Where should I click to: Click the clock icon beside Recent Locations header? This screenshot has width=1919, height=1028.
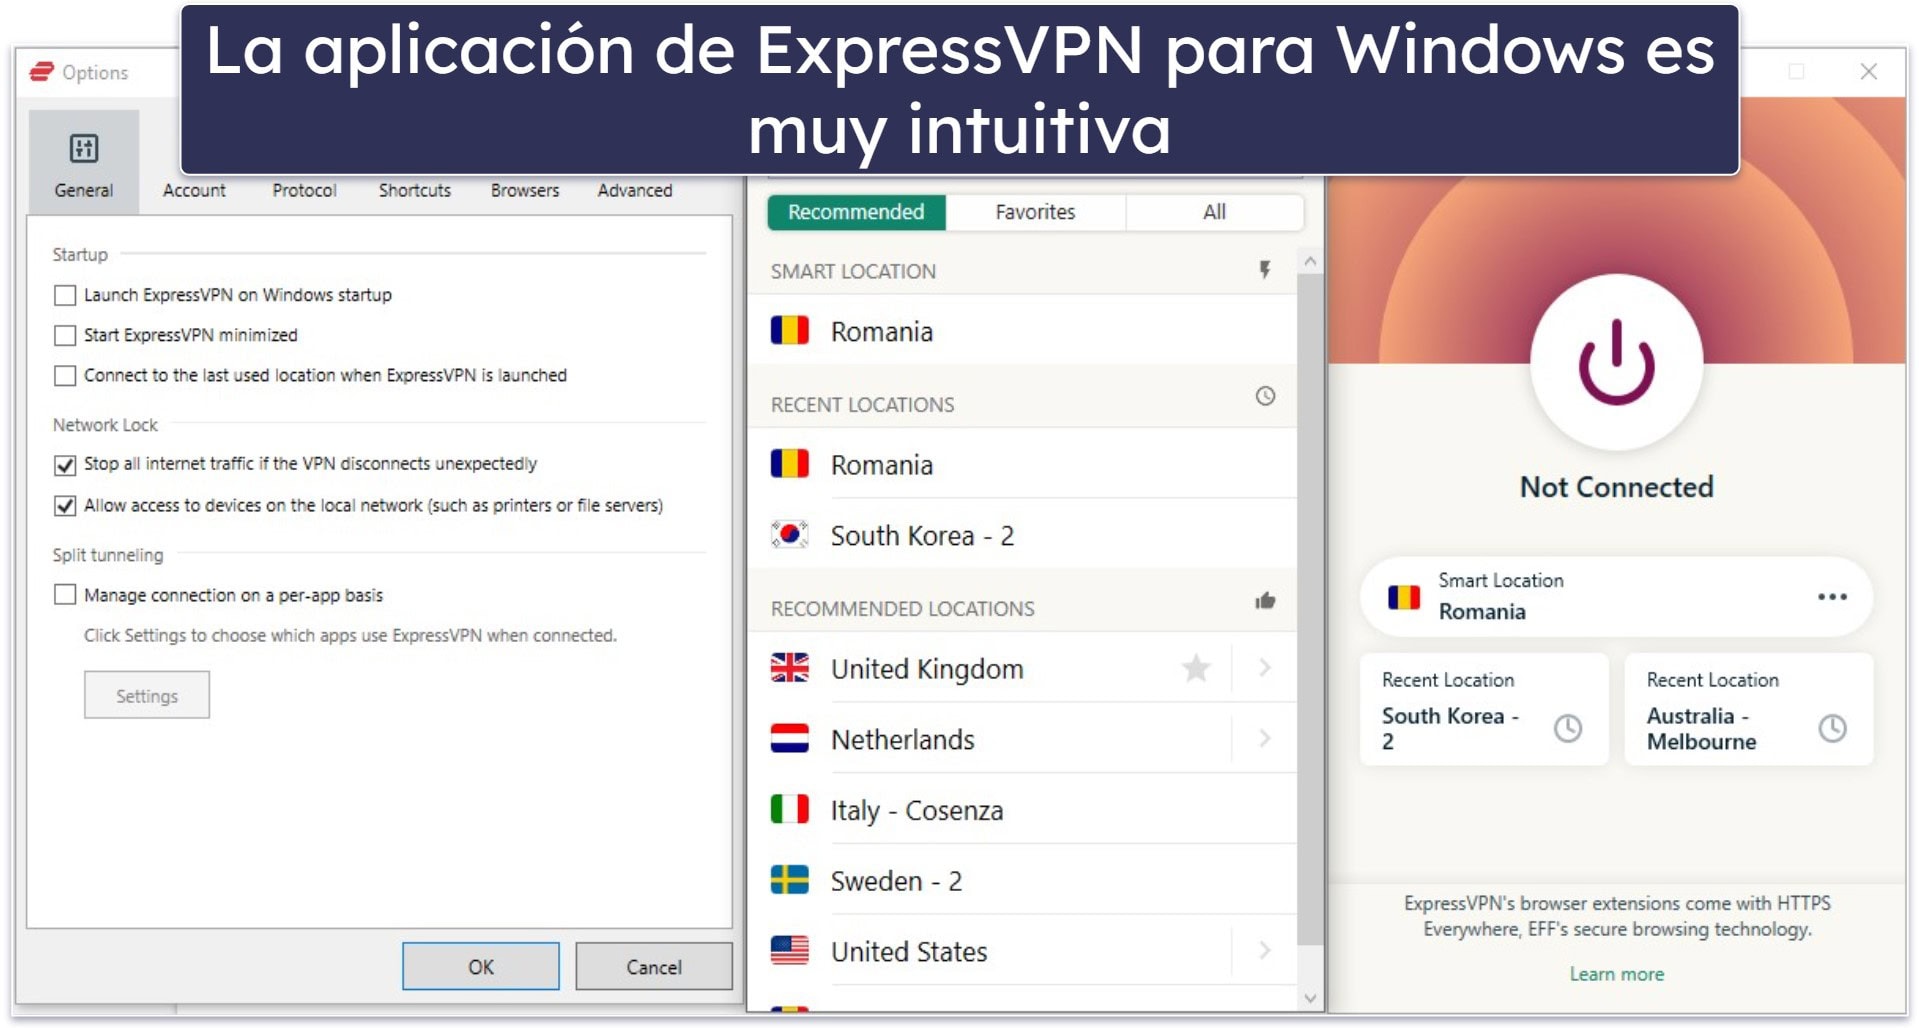pos(1265,396)
